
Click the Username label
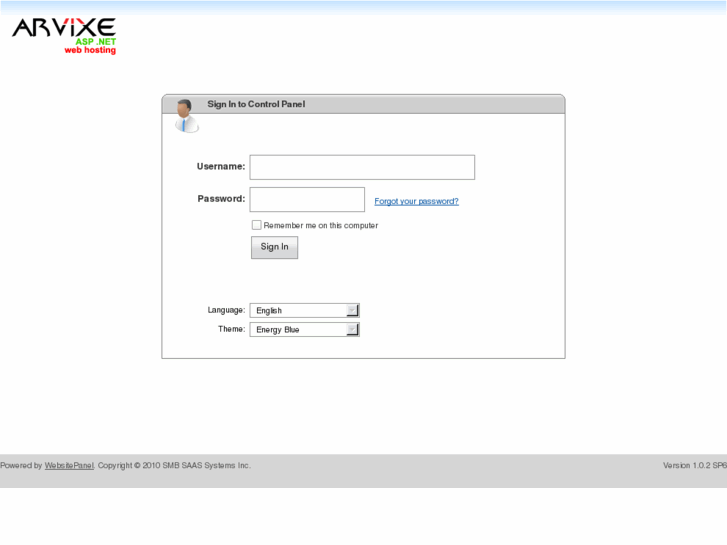pyautogui.click(x=221, y=167)
